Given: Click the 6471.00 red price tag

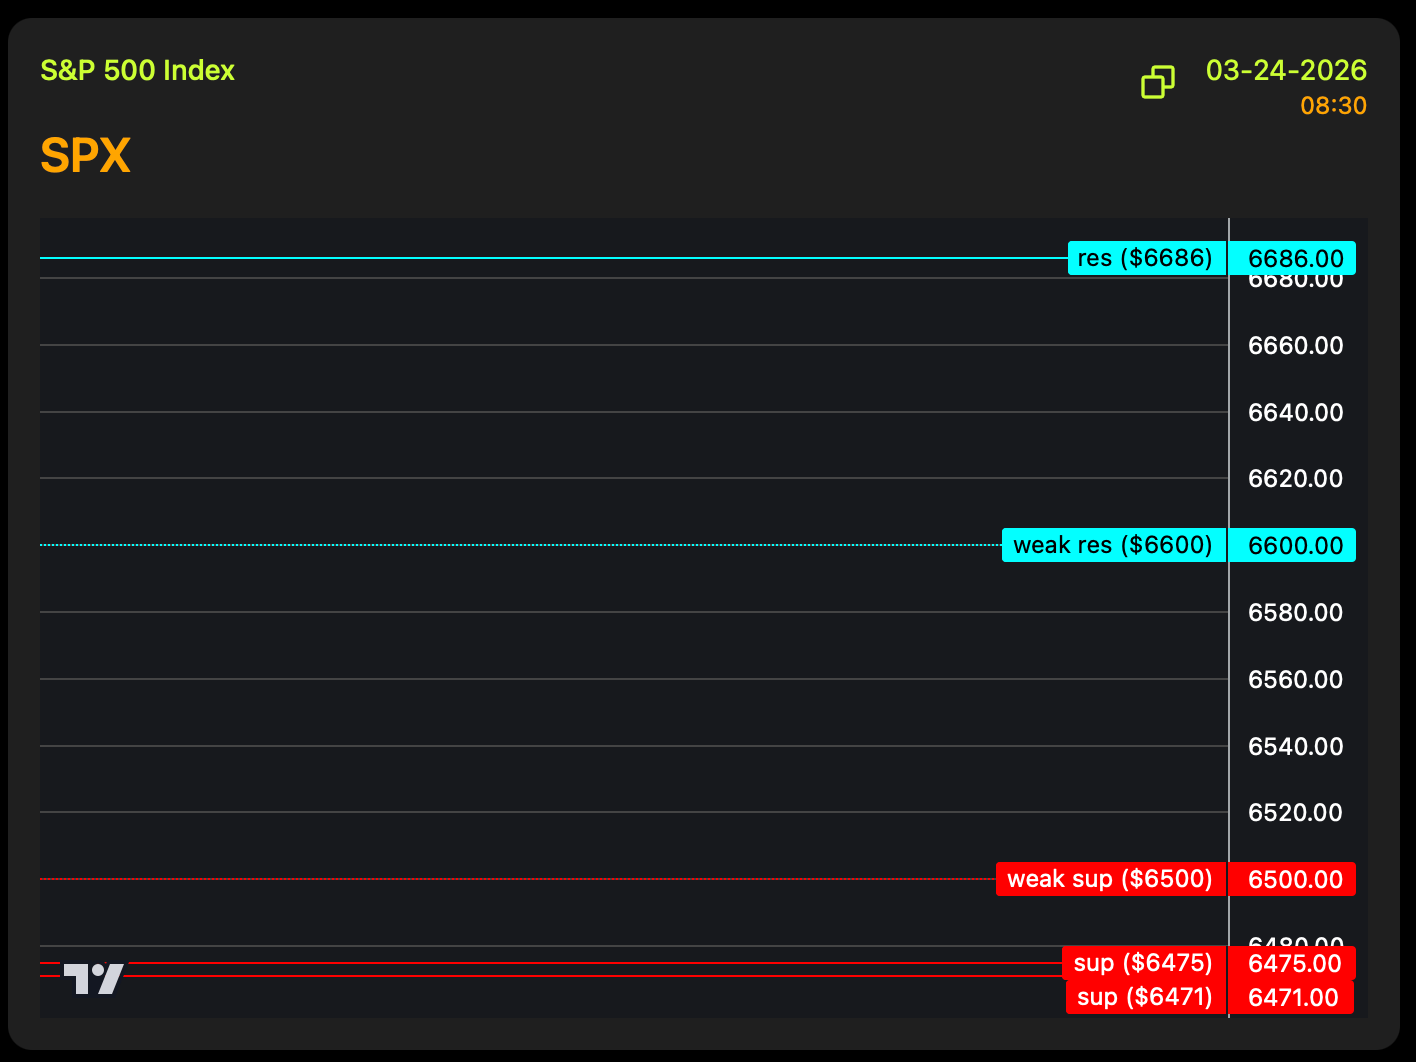Looking at the screenshot, I should tap(1292, 997).
